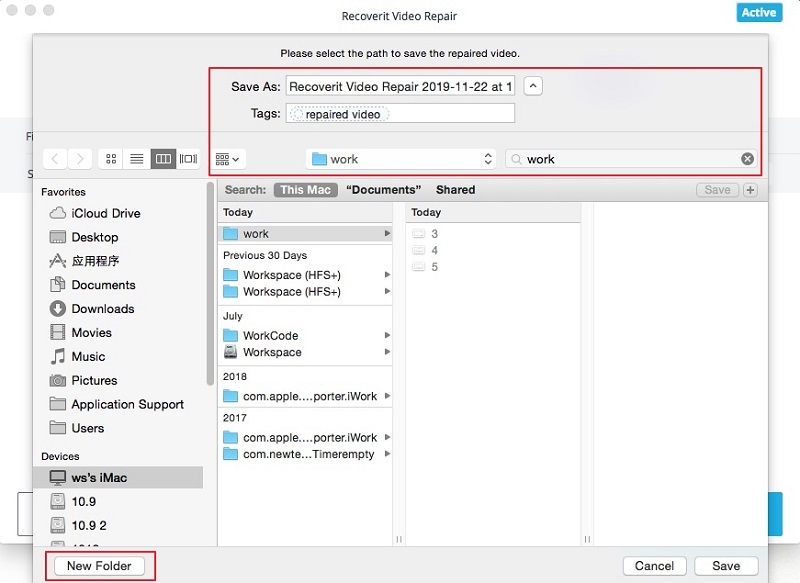Select ws's iMac under Devices
This screenshot has height=583, width=800.
(x=118, y=477)
